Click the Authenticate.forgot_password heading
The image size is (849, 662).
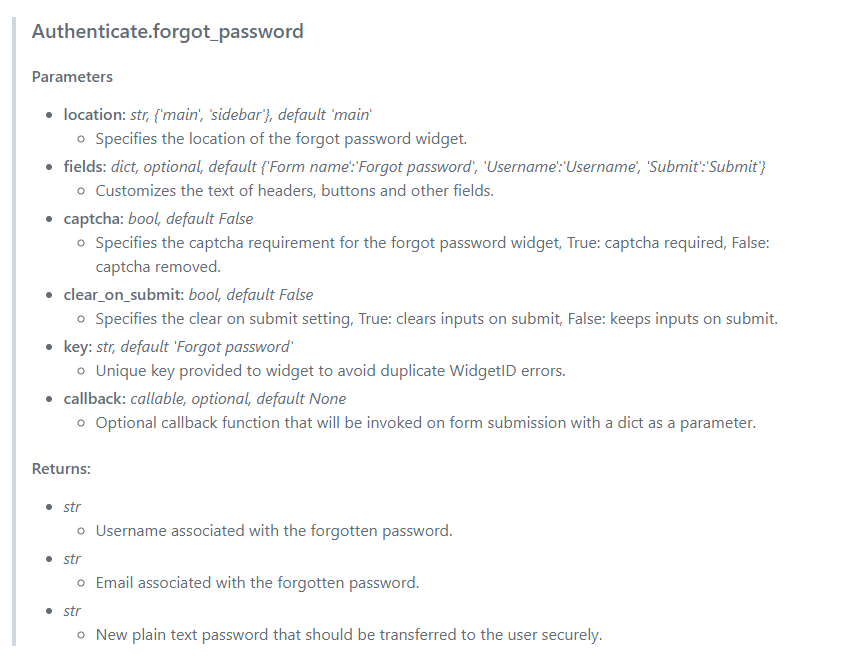click(x=167, y=31)
